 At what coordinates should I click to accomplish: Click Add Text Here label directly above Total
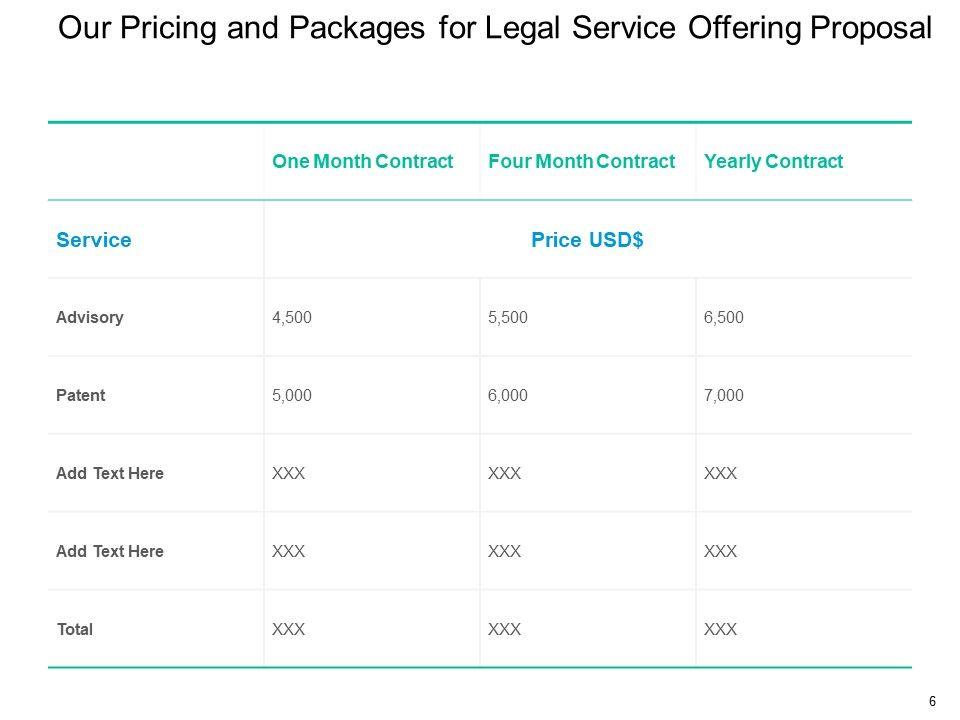point(110,551)
